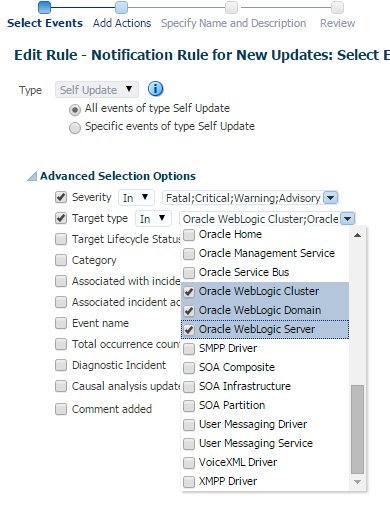Check the Oracle Service Bus option
390x522 pixels.
pos(189,273)
